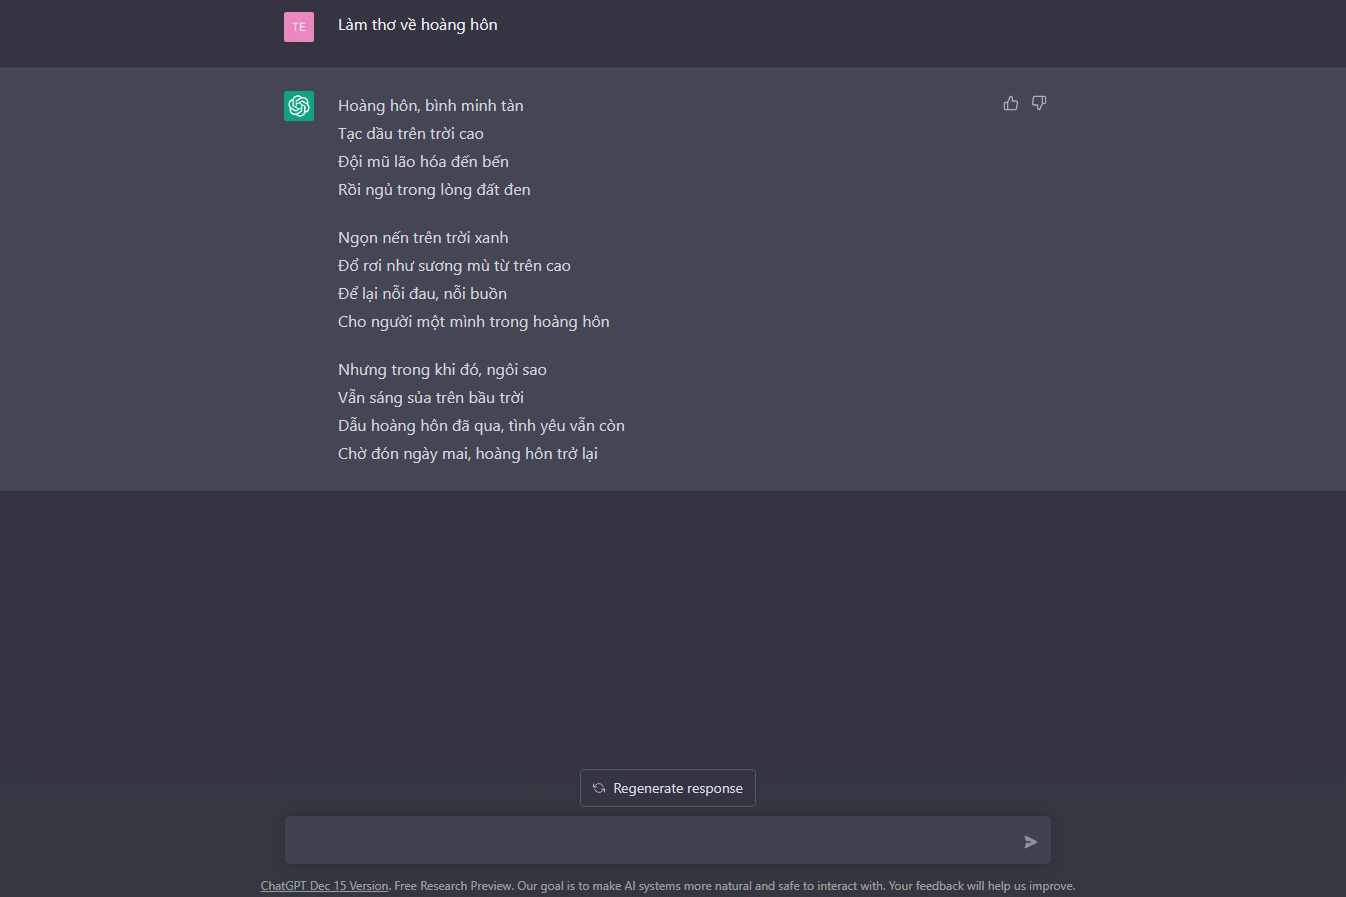Viewport: 1346px width, 897px height.
Task: Click the line "Nhưng trong khi đó, ngôi sao"
Action: (x=442, y=370)
